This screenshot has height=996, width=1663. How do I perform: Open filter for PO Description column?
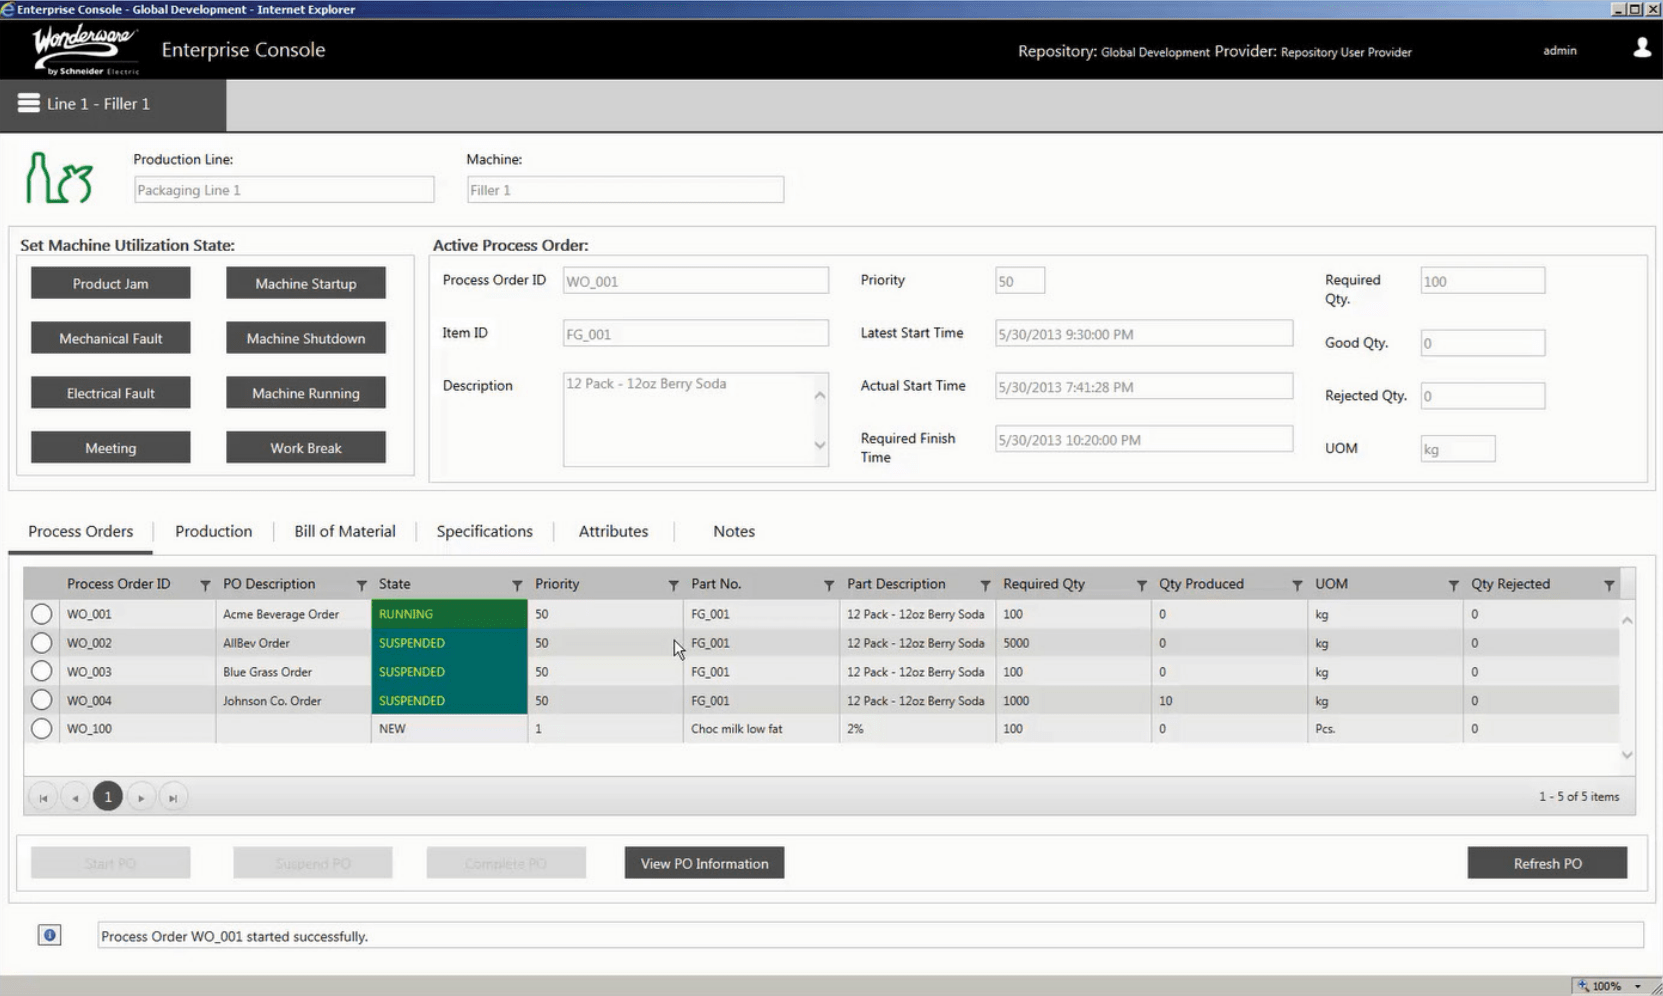(361, 585)
